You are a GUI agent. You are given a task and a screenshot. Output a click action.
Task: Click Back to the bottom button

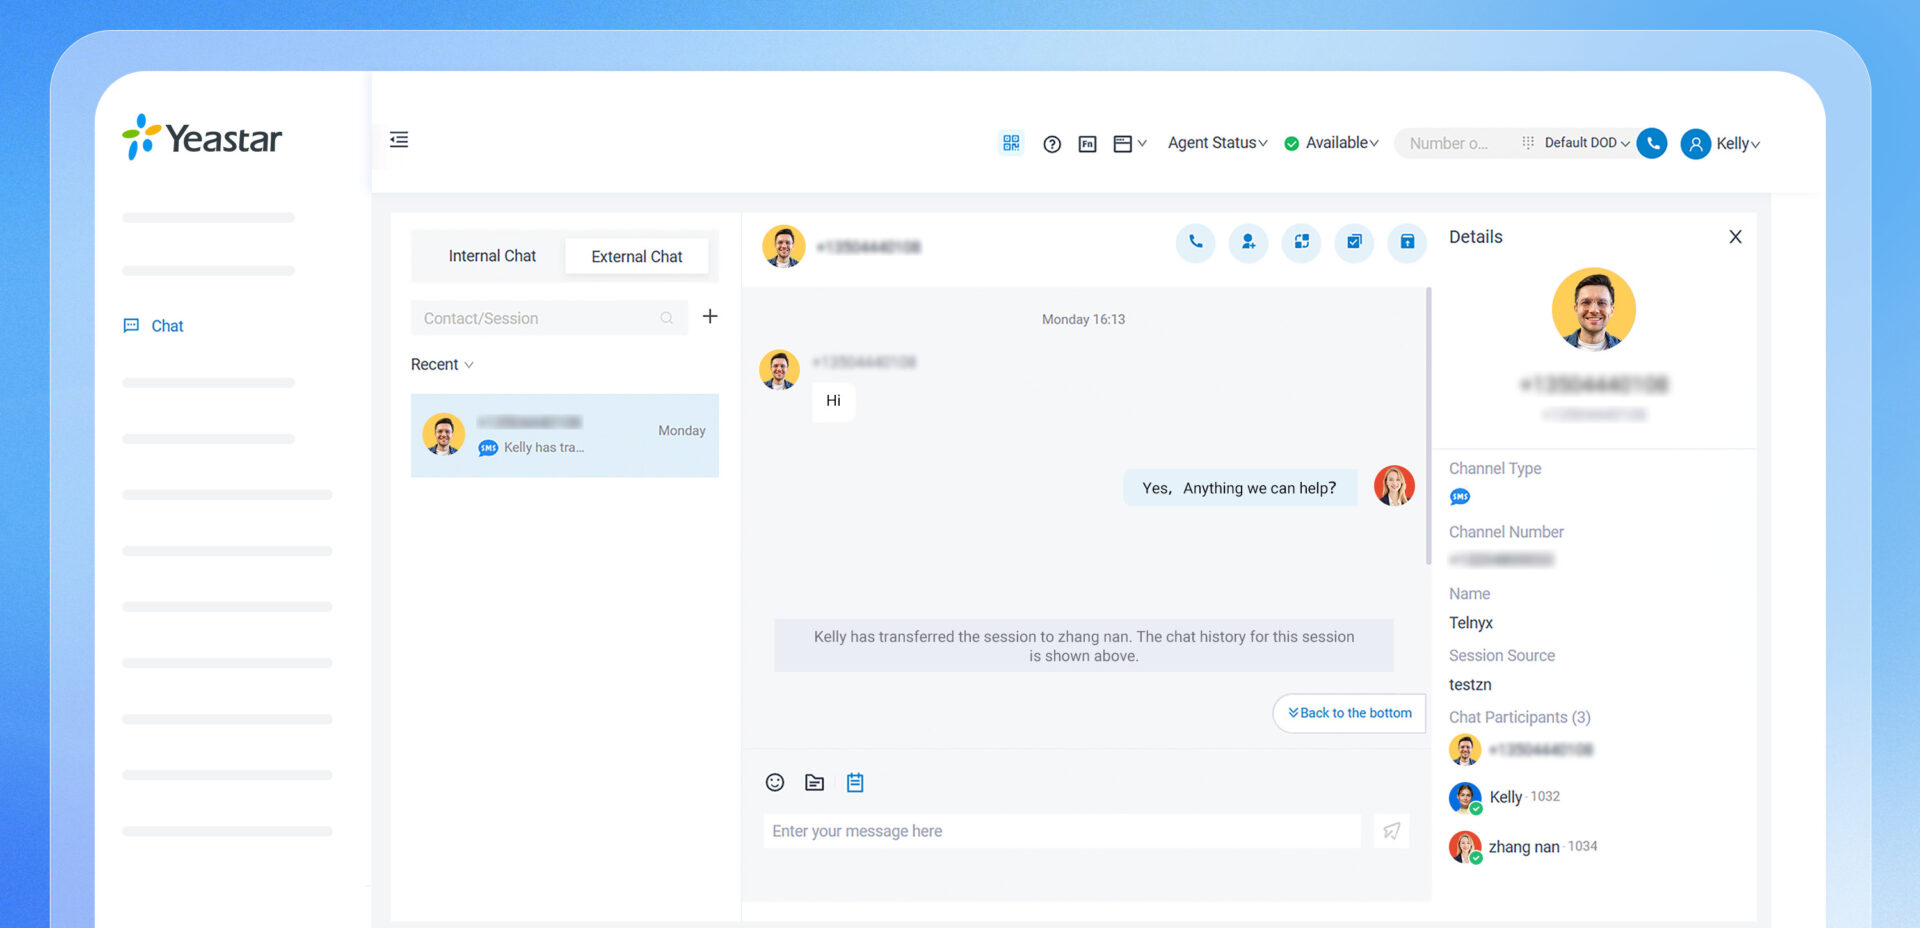pyautogui.click(x=1349, y=713)
